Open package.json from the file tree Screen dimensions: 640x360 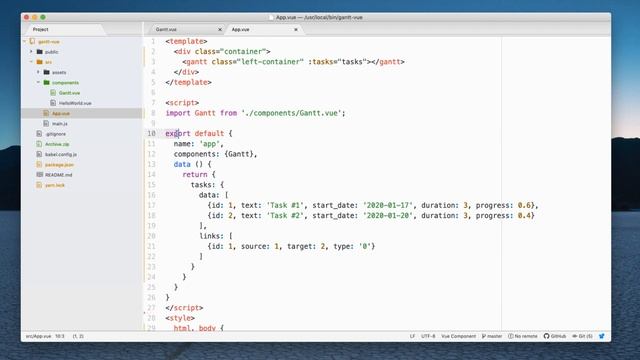coord(59,164)
